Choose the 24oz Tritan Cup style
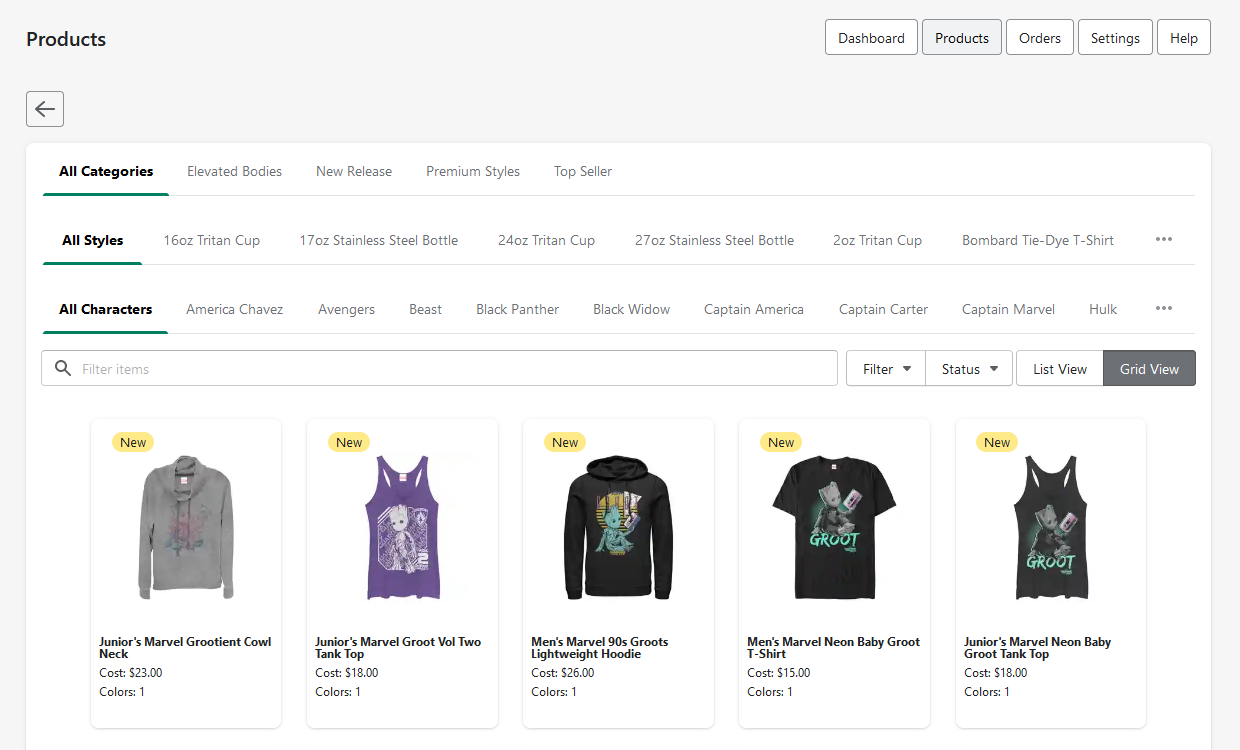 point(546,240)
